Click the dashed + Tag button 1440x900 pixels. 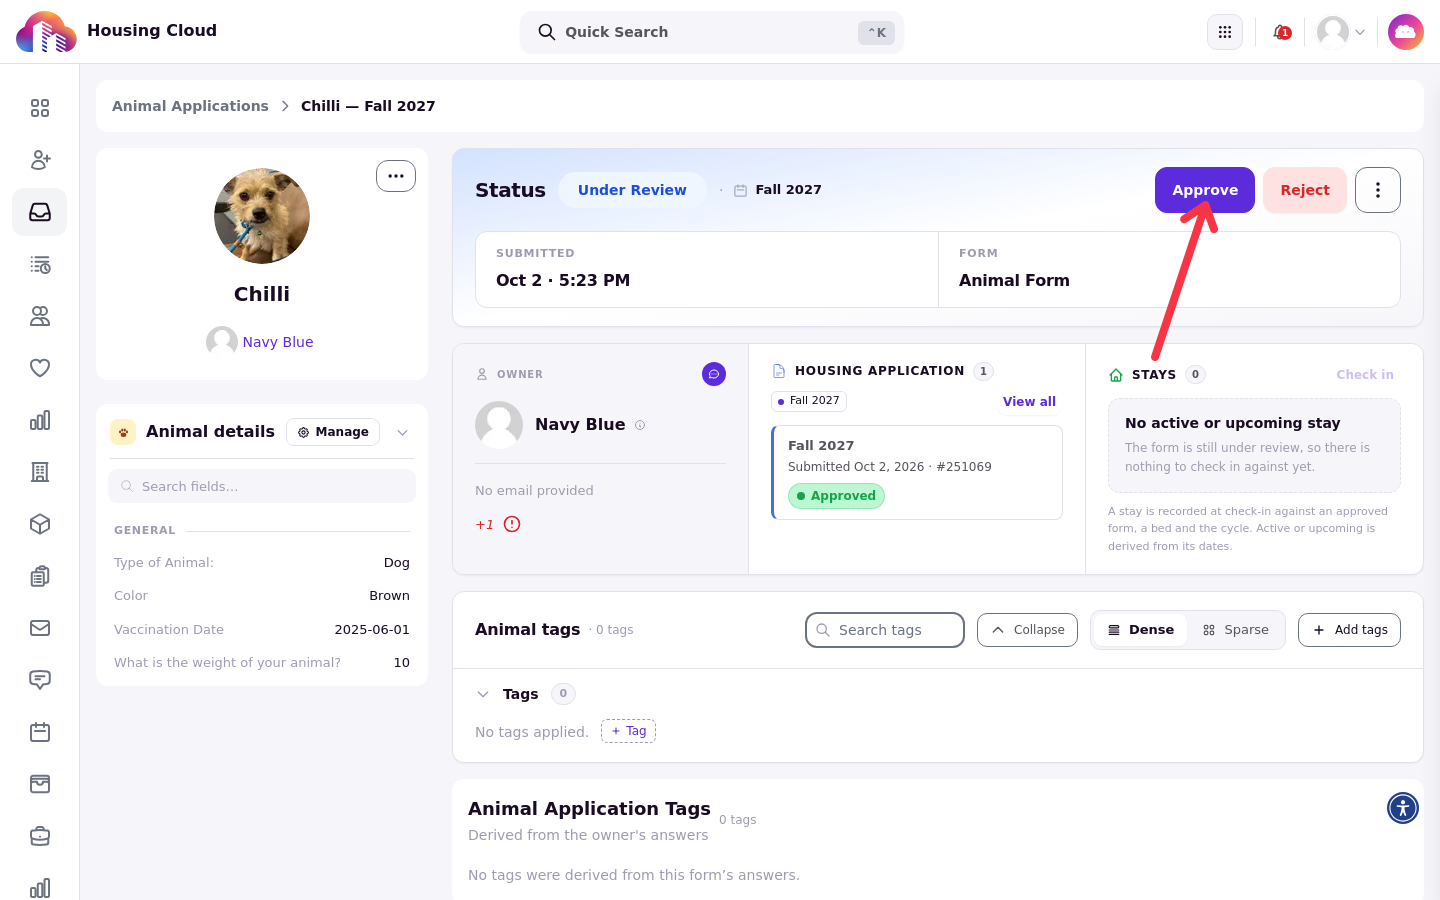[x=628, y=731]
